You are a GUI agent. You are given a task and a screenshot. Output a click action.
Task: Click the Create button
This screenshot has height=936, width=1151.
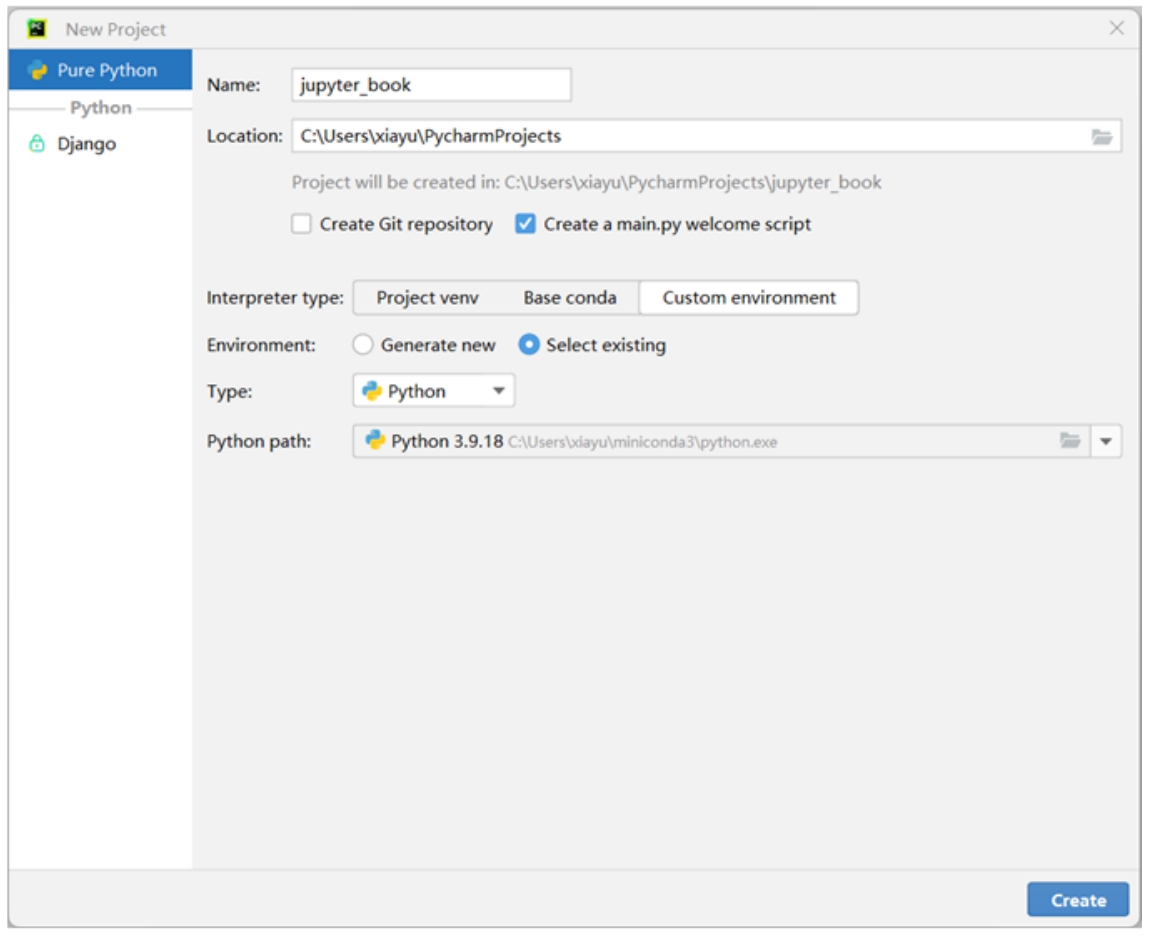(x=1078, y=899)
